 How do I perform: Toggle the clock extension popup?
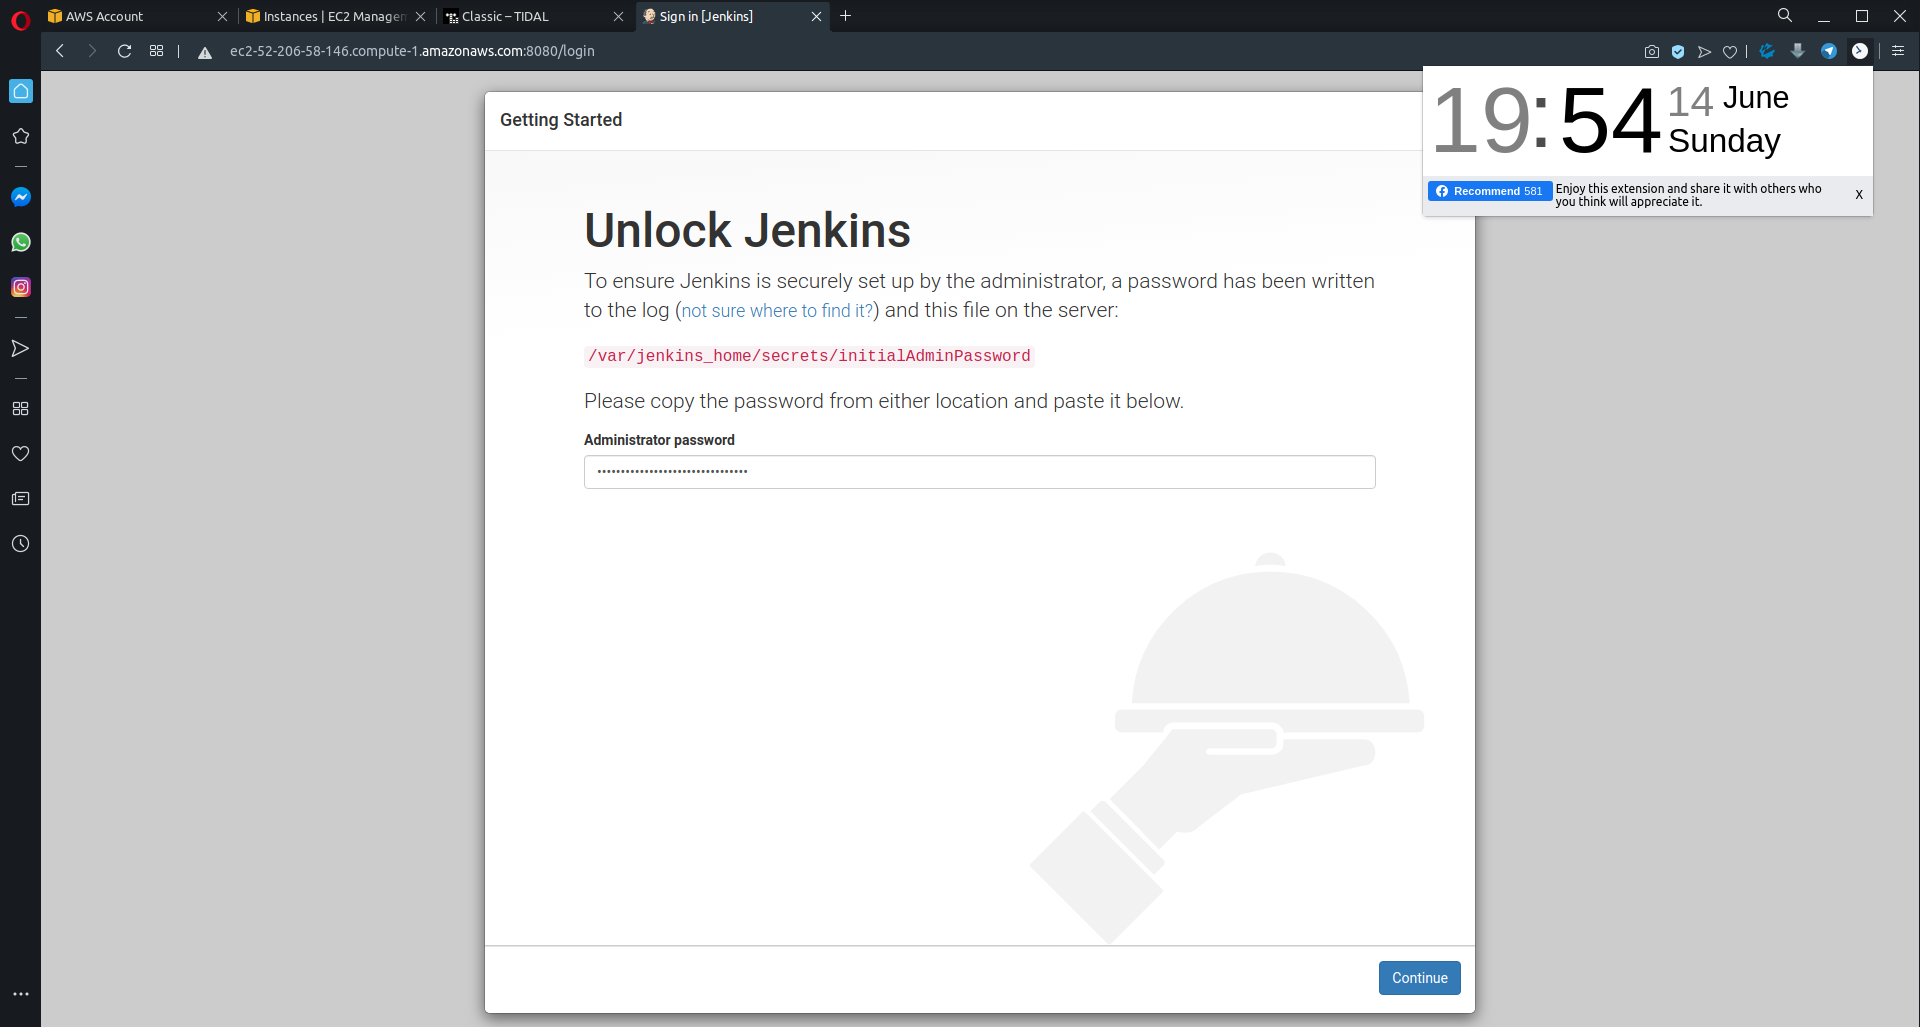pyautogui.click(x=1860, y=51)
